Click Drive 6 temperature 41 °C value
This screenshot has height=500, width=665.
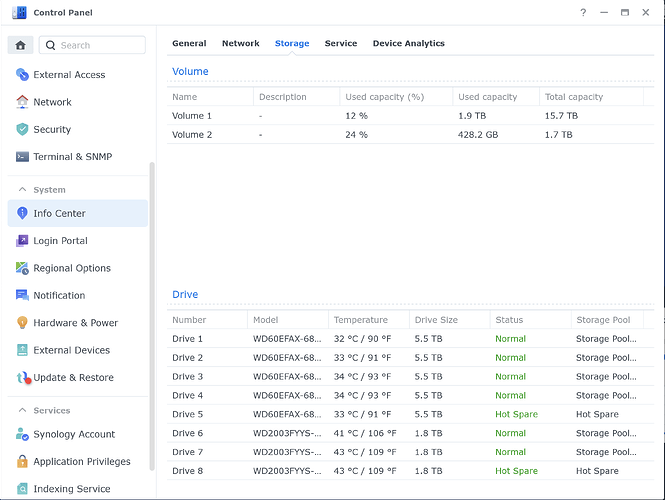click(x=365, y=433)
